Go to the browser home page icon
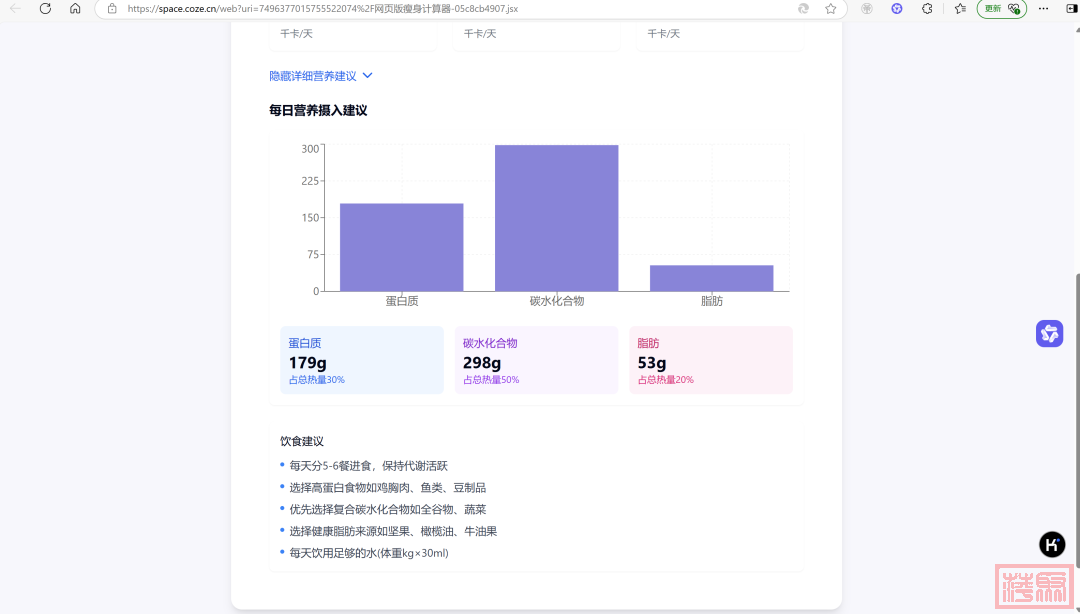The image size is (1080, 614). tap(75, 8)
